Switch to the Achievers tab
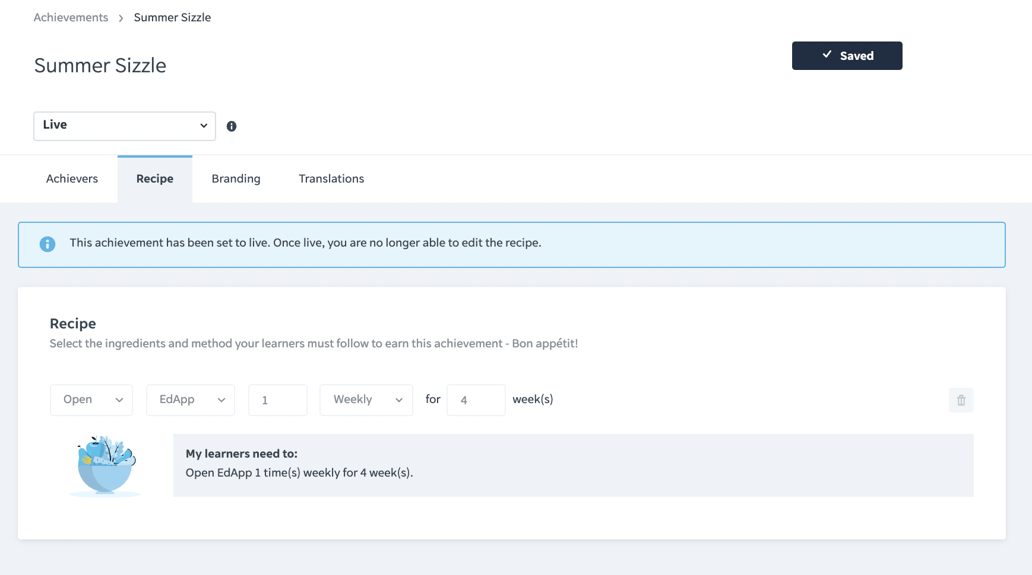 coord(72,179)
